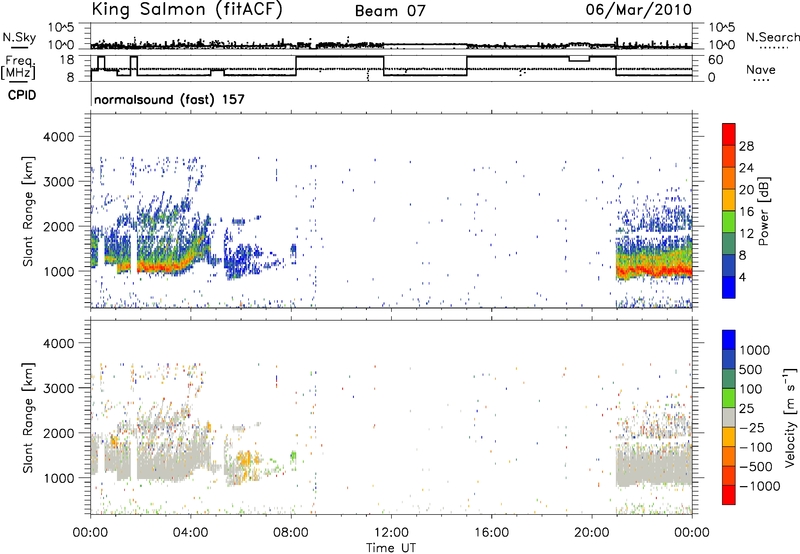
Task: Click the power colorbar value '28'
Action: click(746, 146)
